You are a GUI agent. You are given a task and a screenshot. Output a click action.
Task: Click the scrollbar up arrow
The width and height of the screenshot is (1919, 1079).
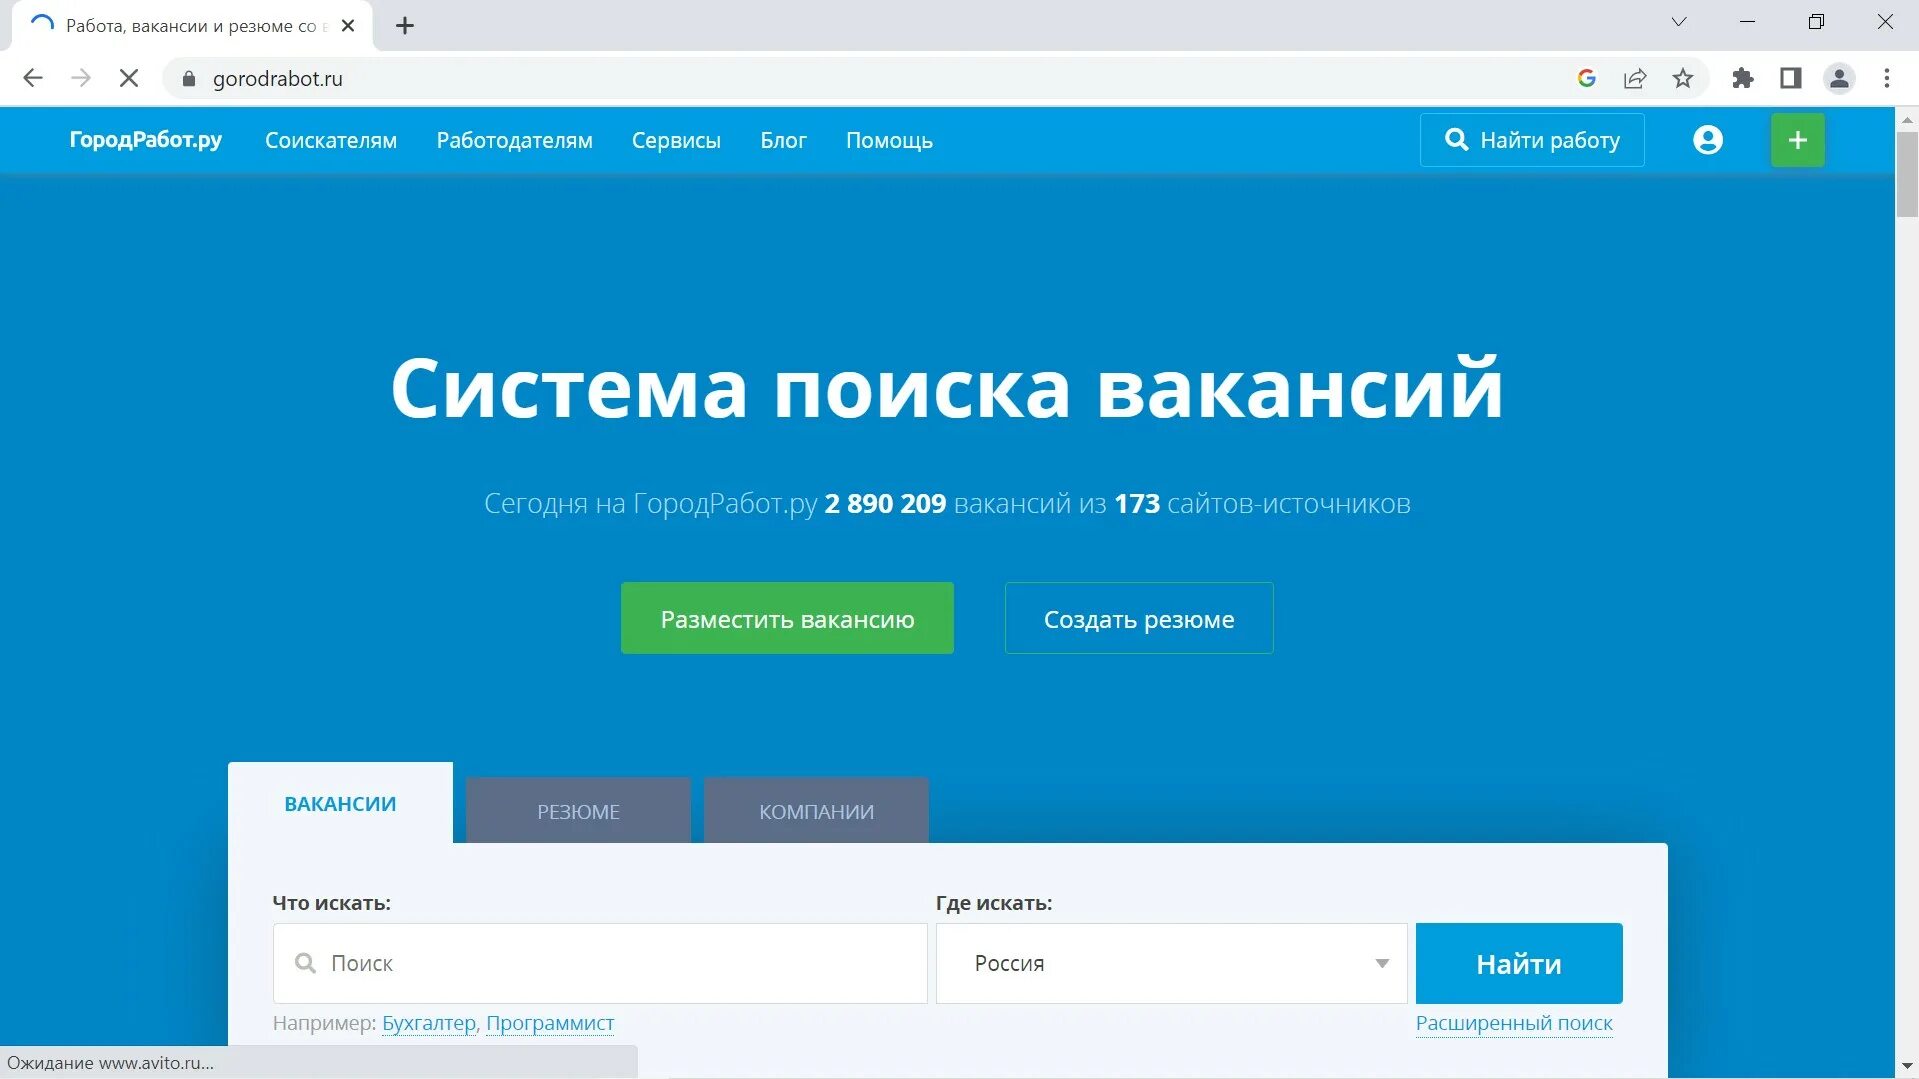tap(1907, 119)
